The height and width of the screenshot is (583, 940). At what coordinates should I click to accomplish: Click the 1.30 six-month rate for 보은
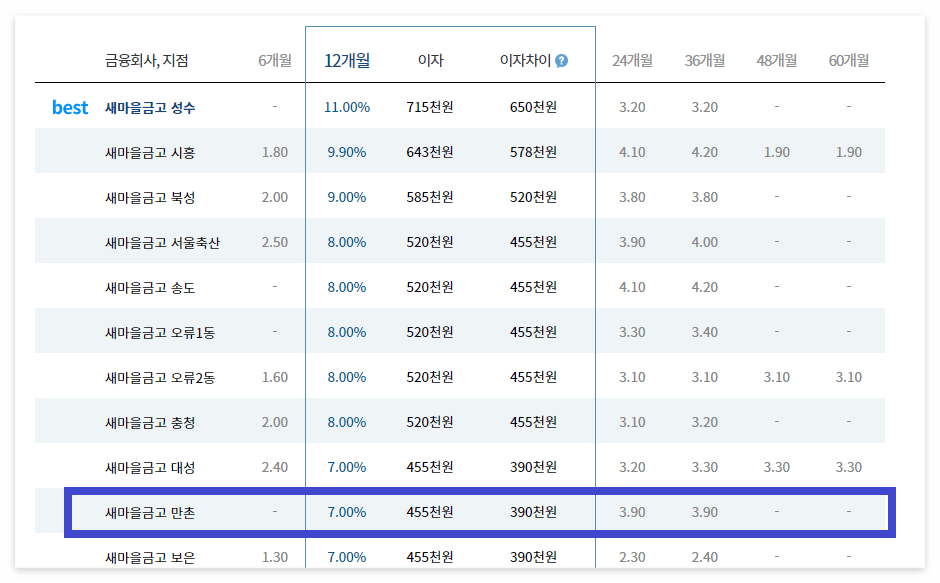(275, 557)
